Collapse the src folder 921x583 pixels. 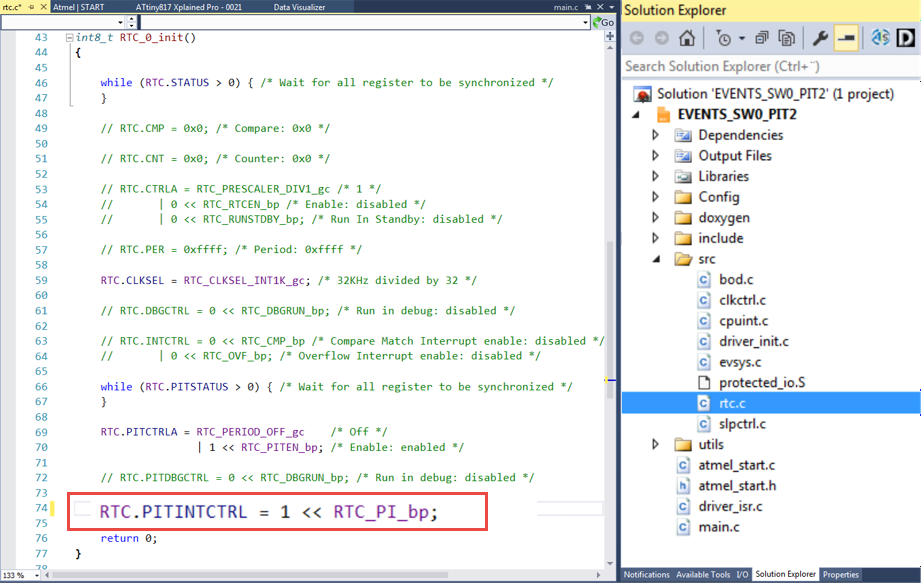click(x=656, y=259)
